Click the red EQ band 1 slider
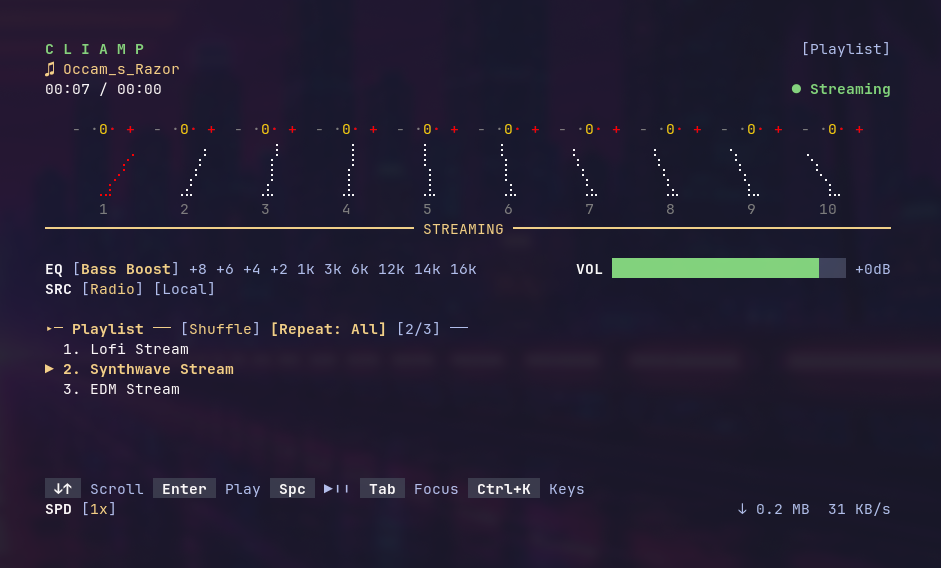Image resolution: width=941 pixels, height=568 pixels. point(116,175)
